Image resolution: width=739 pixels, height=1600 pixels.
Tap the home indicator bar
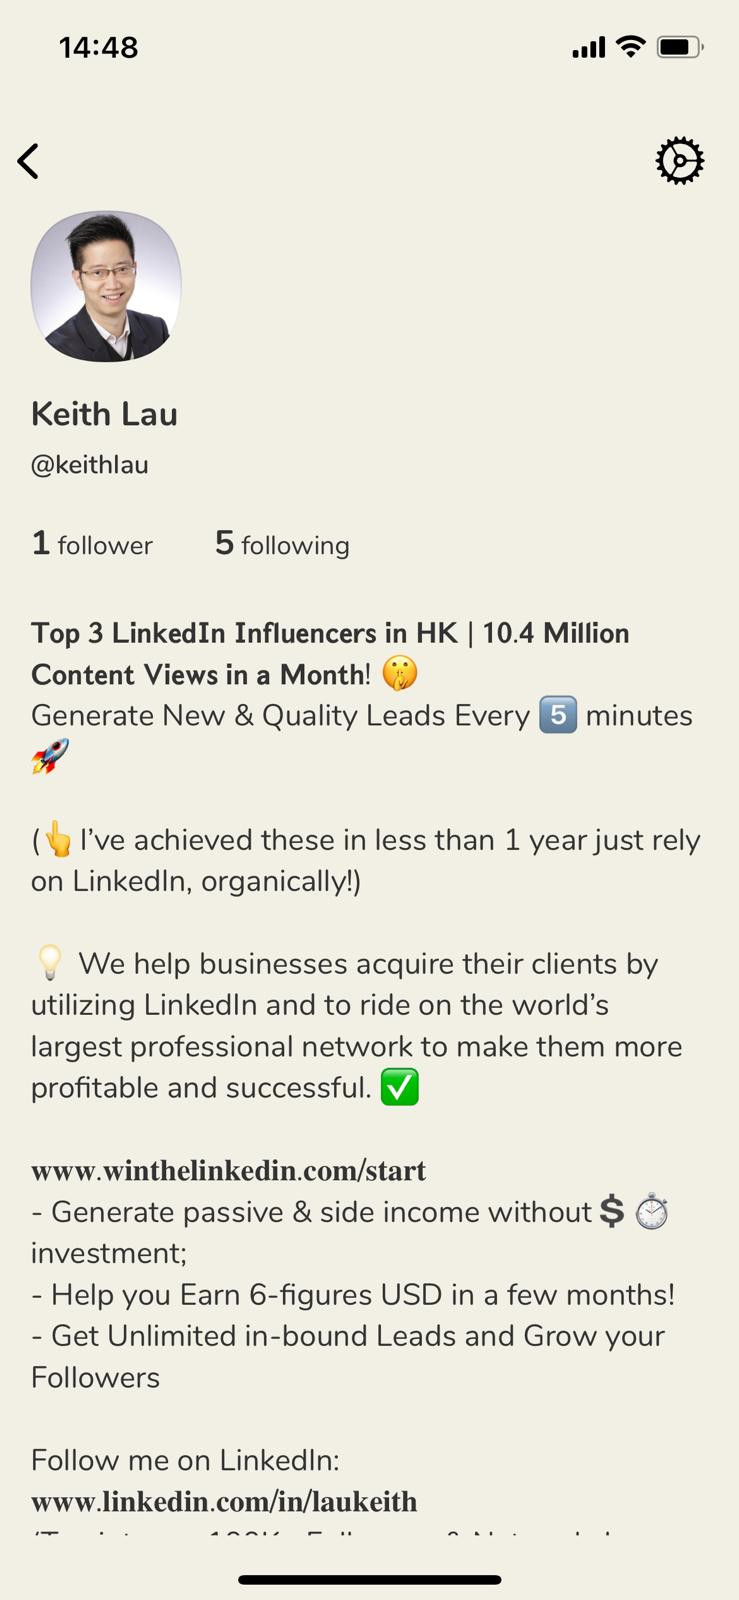[x=369, y=1580]
